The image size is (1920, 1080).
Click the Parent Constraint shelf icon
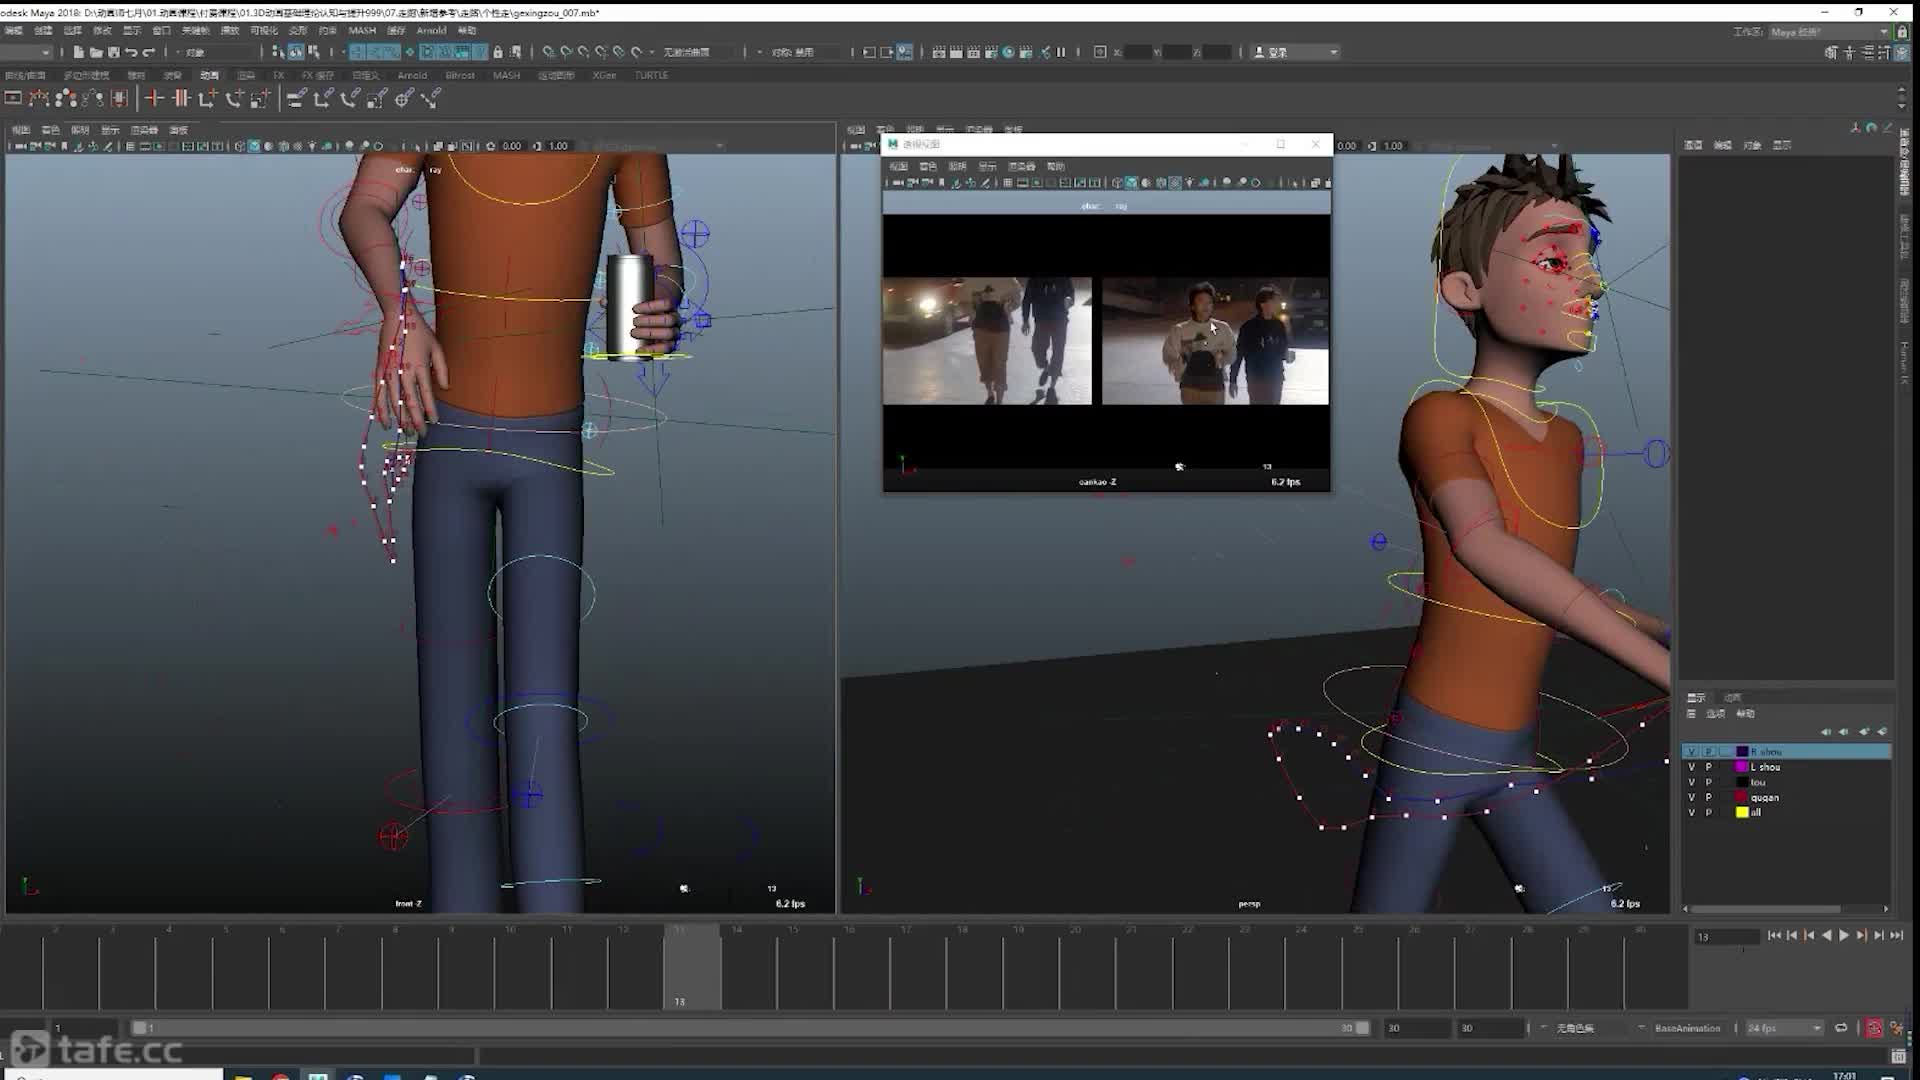click(296, 98)
